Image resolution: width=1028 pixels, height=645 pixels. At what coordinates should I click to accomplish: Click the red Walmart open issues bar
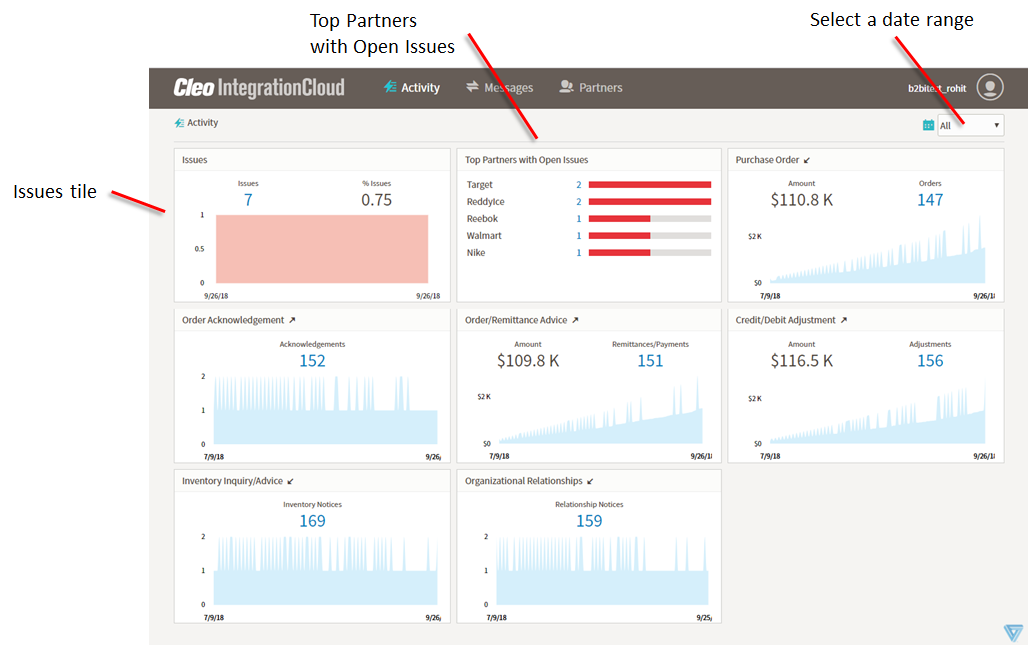tap(619, 236)
